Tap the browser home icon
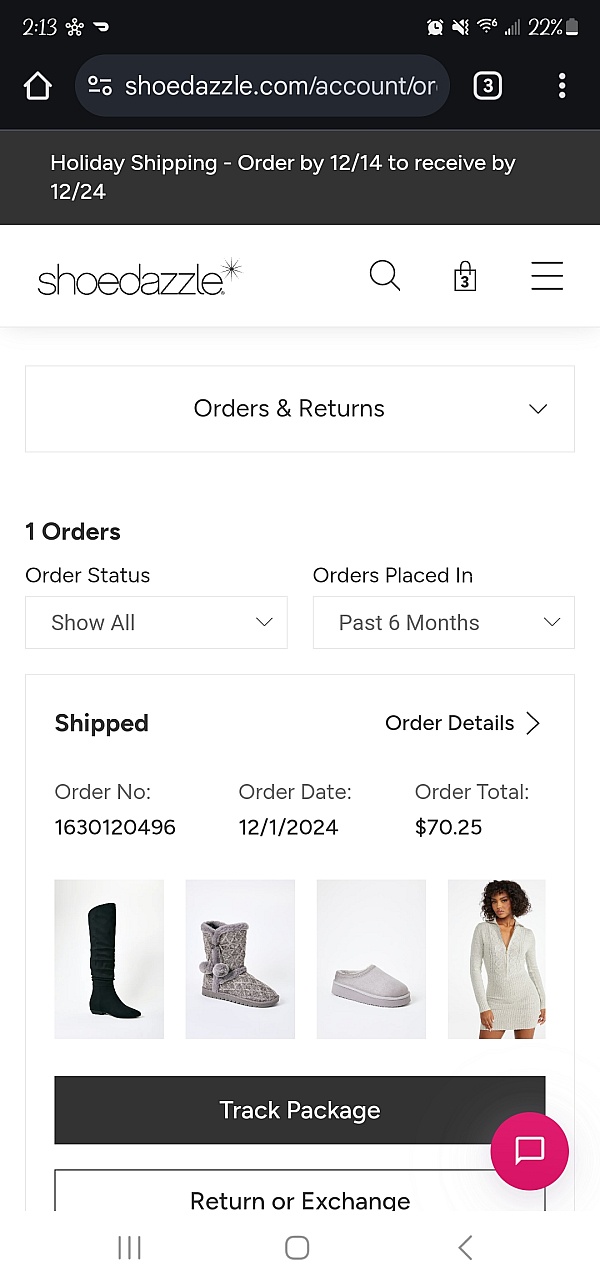 tap(38, 86)
